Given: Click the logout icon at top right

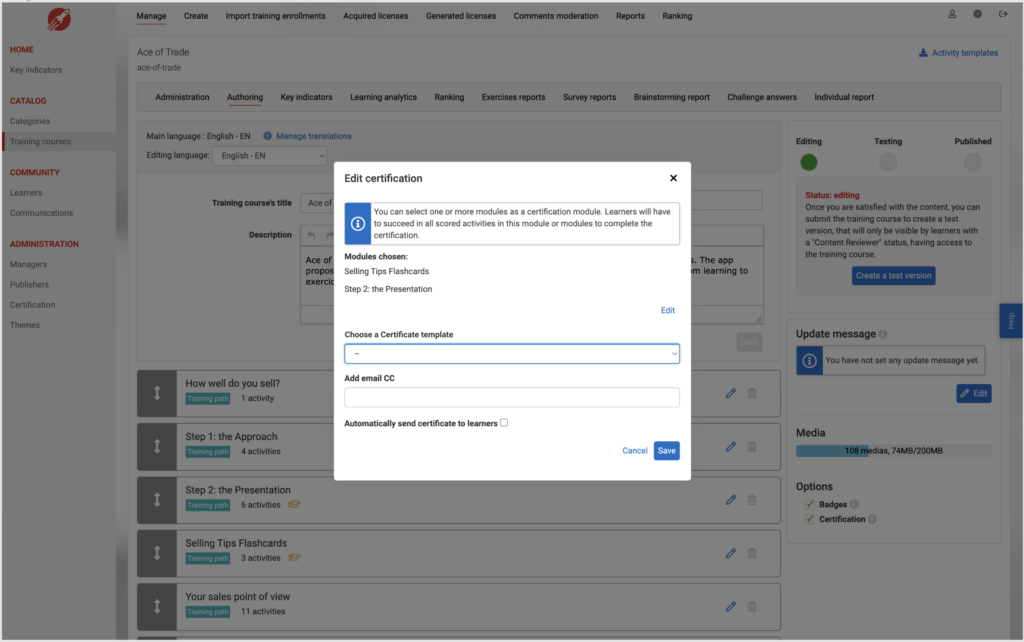Looking at the screenshot, I should pyautogui.click(x=1003, y=15).
